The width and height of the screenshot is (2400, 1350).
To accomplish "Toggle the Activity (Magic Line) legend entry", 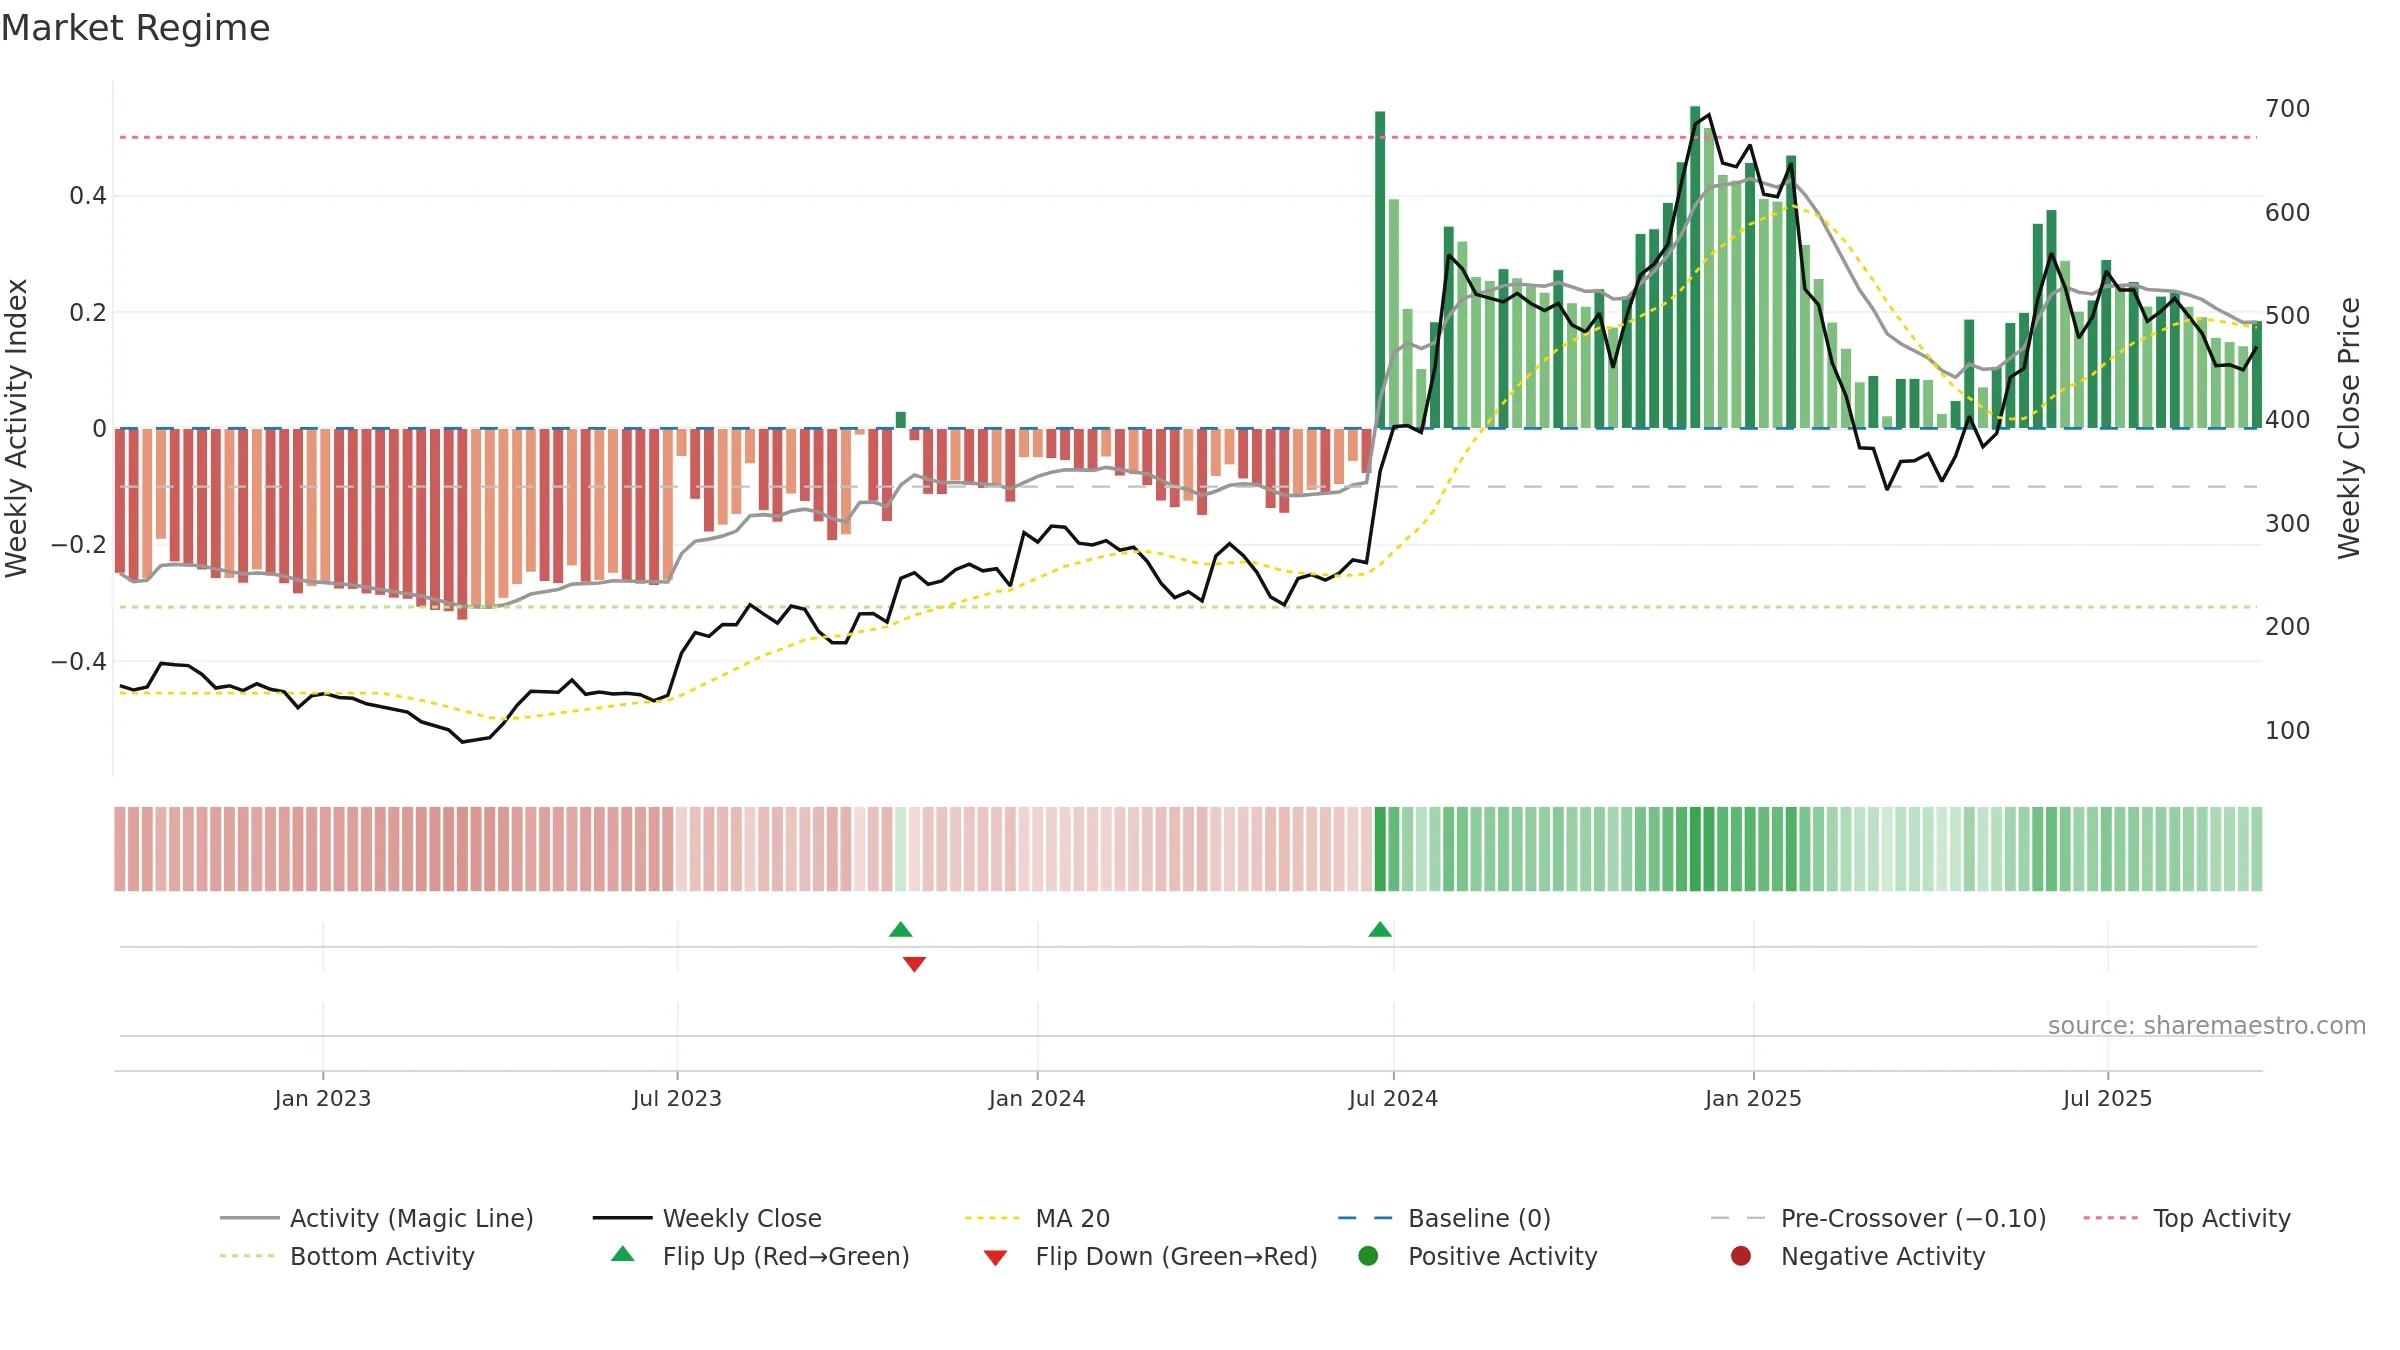I will coord(377,1218).
